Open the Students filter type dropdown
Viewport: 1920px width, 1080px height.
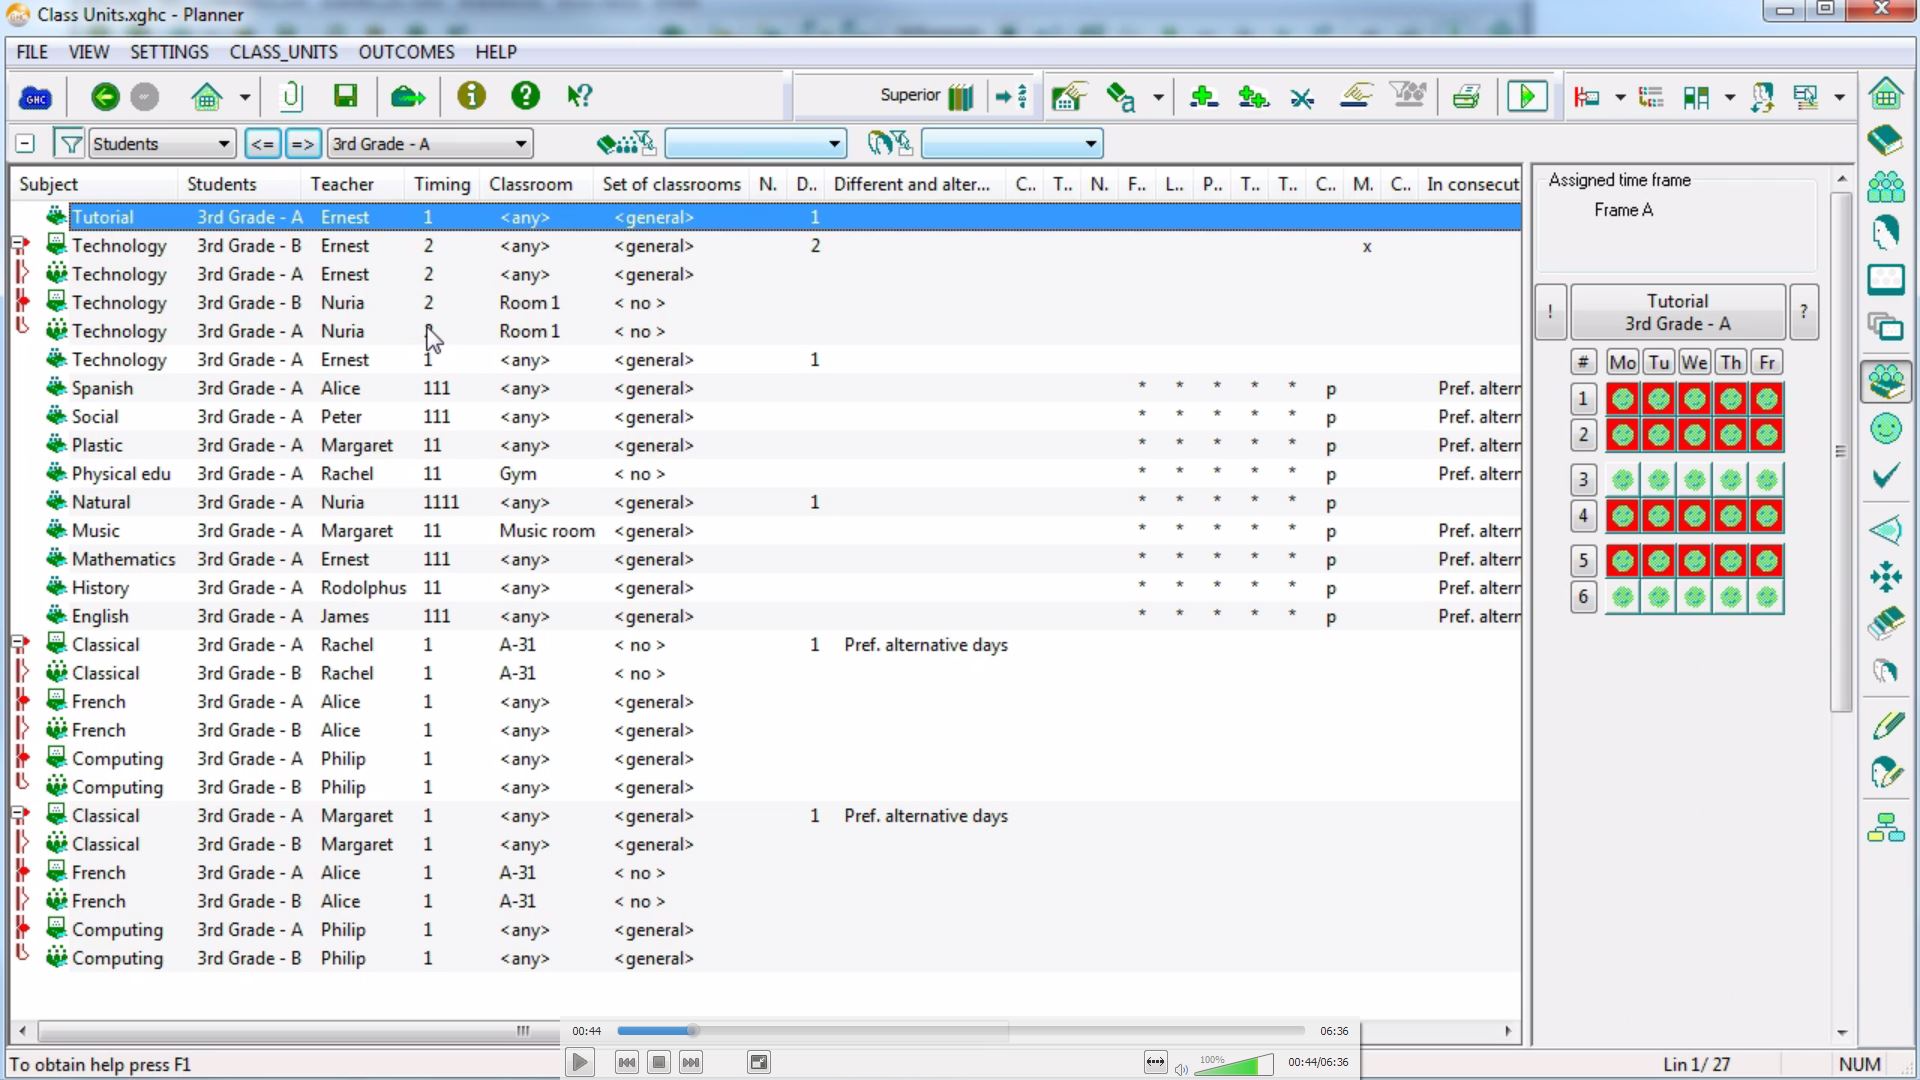pos(162,144)
